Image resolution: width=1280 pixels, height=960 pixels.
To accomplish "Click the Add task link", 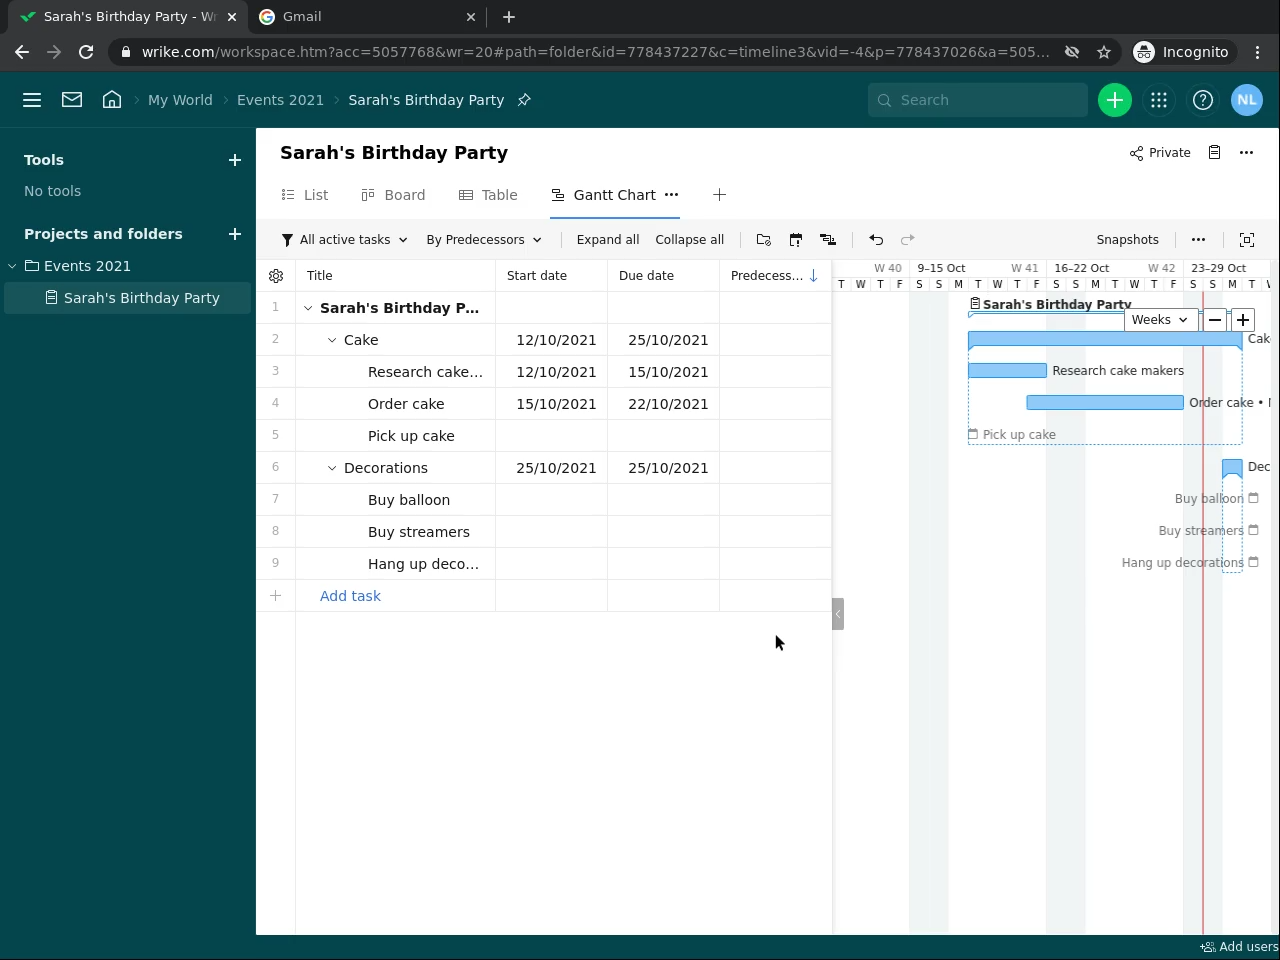I will coord(350,596).
